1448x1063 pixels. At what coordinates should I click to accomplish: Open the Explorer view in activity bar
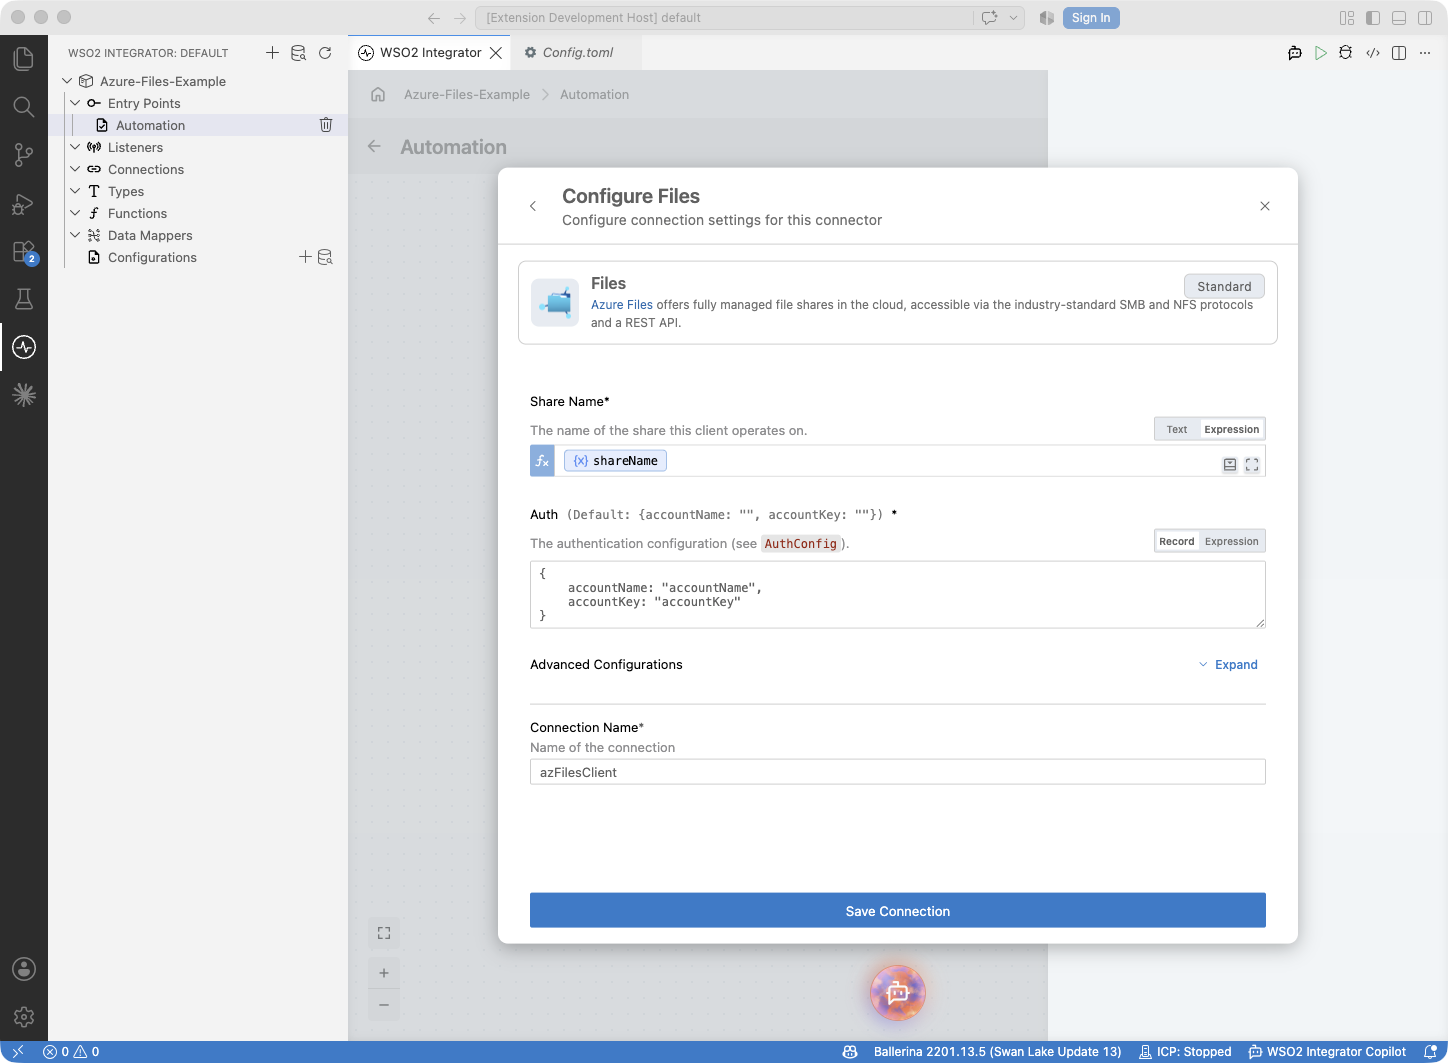click(24, 58)
